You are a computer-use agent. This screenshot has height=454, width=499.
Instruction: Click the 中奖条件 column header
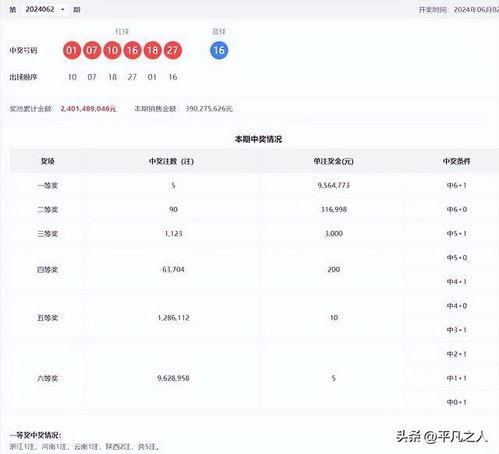pyautogui.click(x=456, y=161)
